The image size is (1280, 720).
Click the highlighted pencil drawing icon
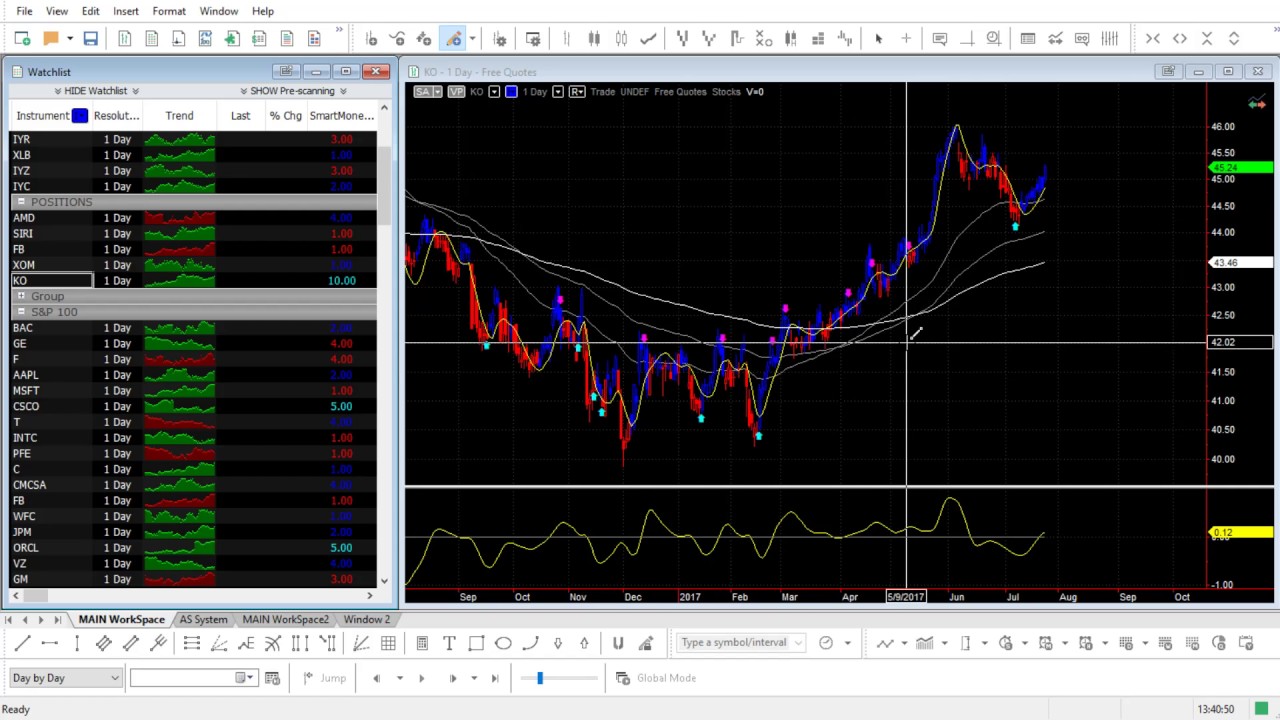(454, 38)
